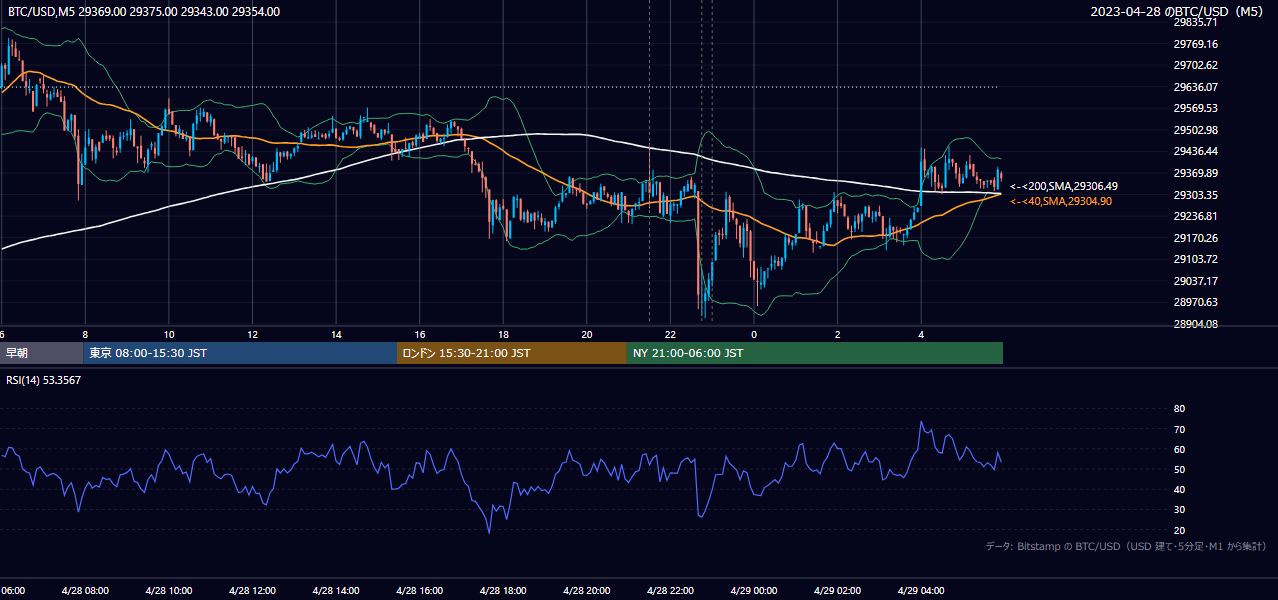Click price axis label 28970.63
The height and width of the screenshot is (600, 1278).
pos(1196,302)
